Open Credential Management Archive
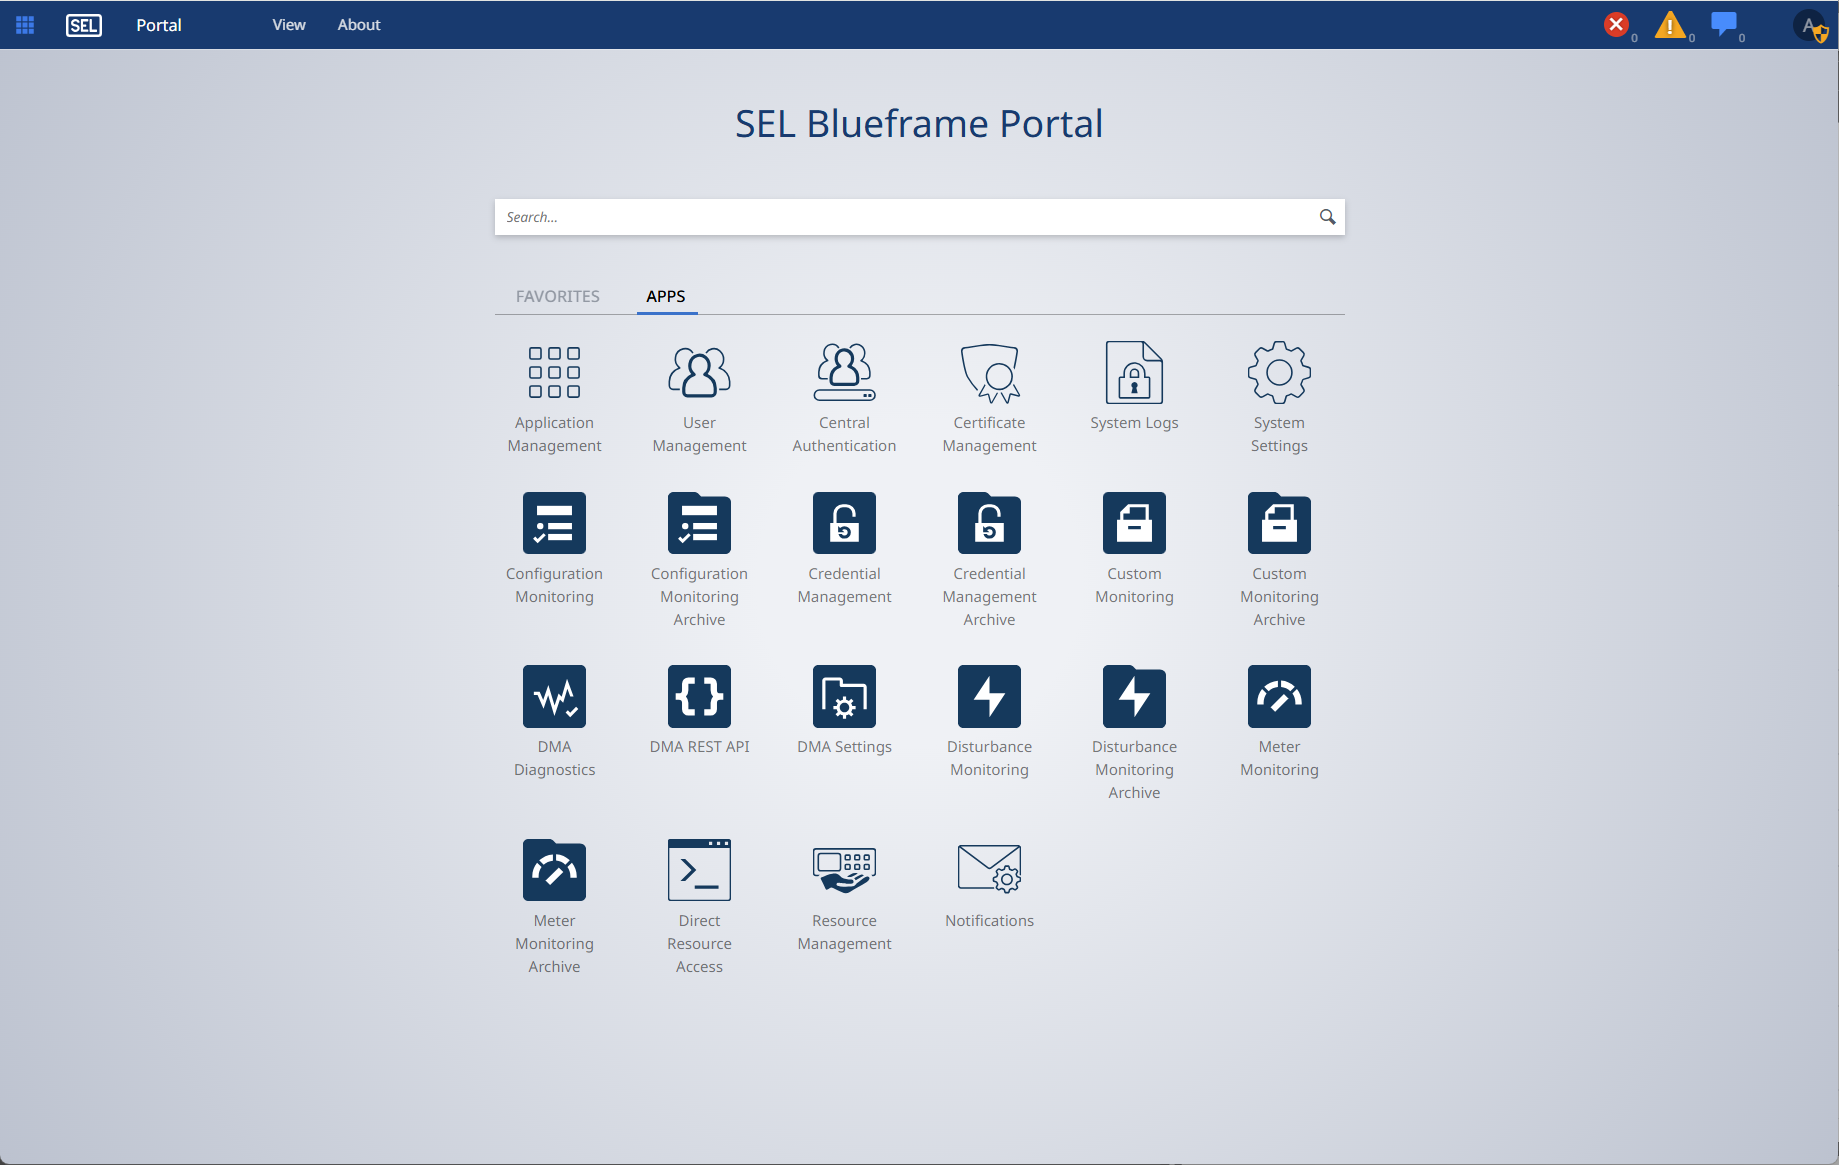Image resolution: width=1839 pixels, height=1165 pixels. click(x=989, y=523)
